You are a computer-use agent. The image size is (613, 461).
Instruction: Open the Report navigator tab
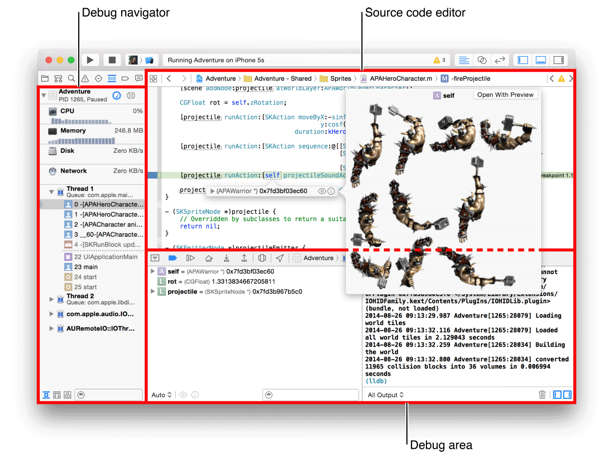pyautogui.click(x=139, y=79)
